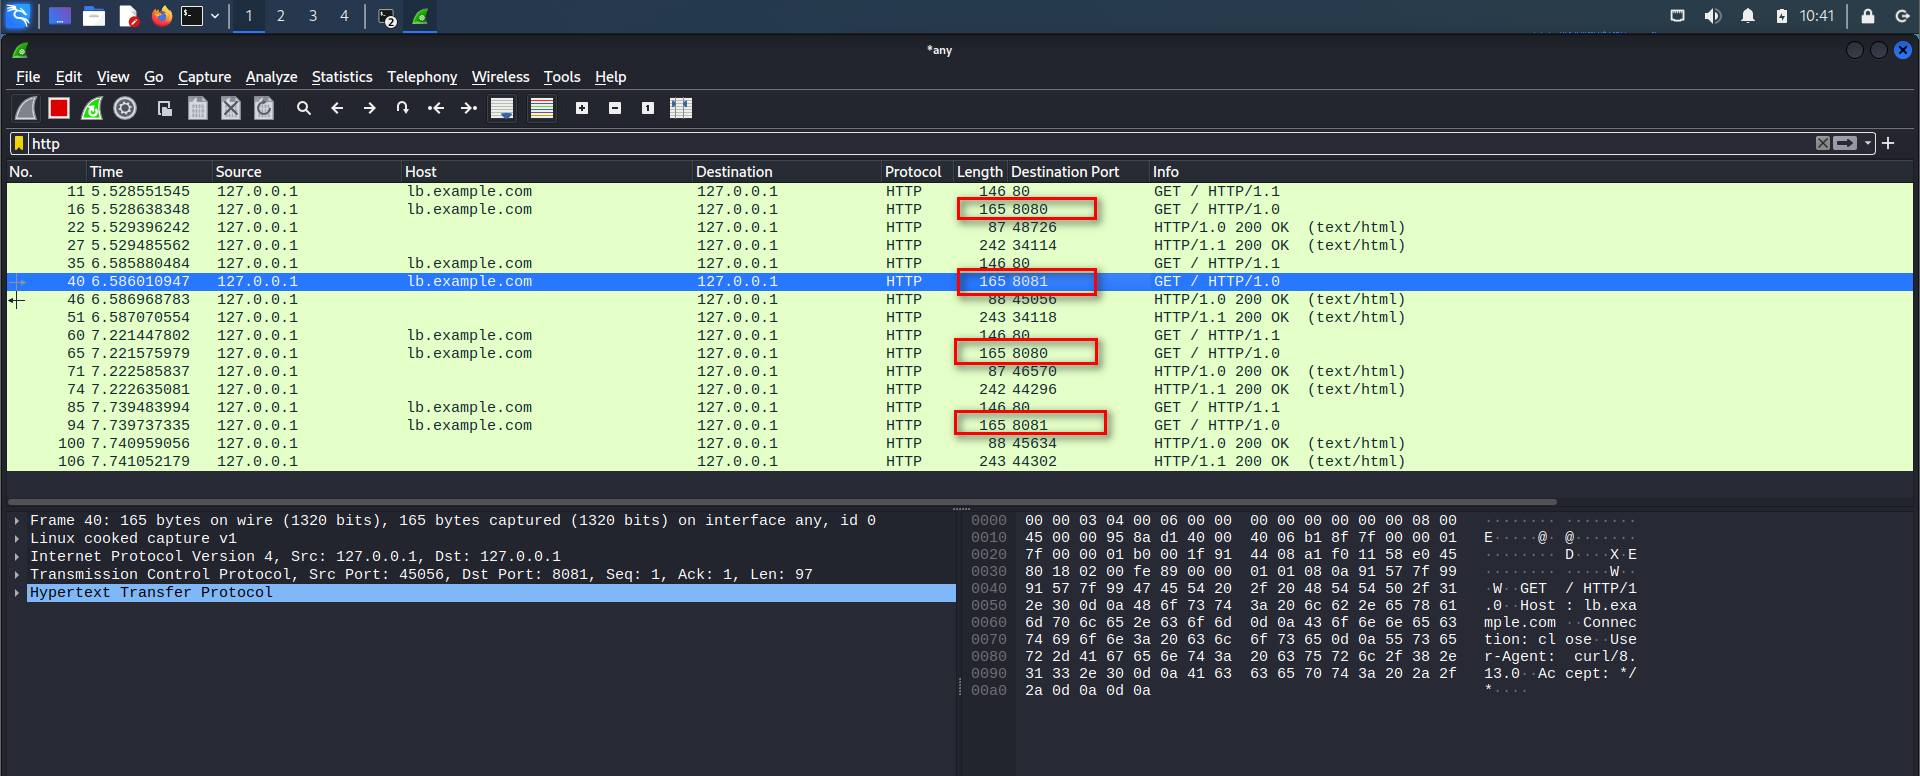The width and height of the screenshot is (1920, 776).
Task: Switch to workspace 2
Action: [281, 16]
